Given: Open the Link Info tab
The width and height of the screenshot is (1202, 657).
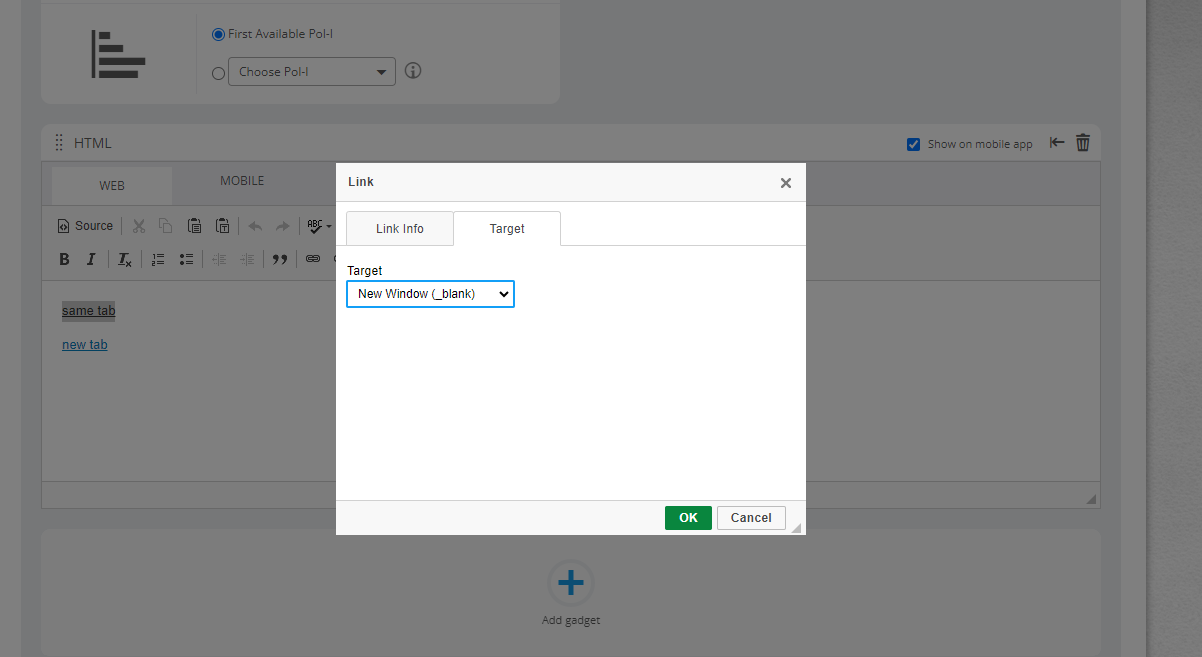Looking at the screenshot, I should [x=400, y=229].
